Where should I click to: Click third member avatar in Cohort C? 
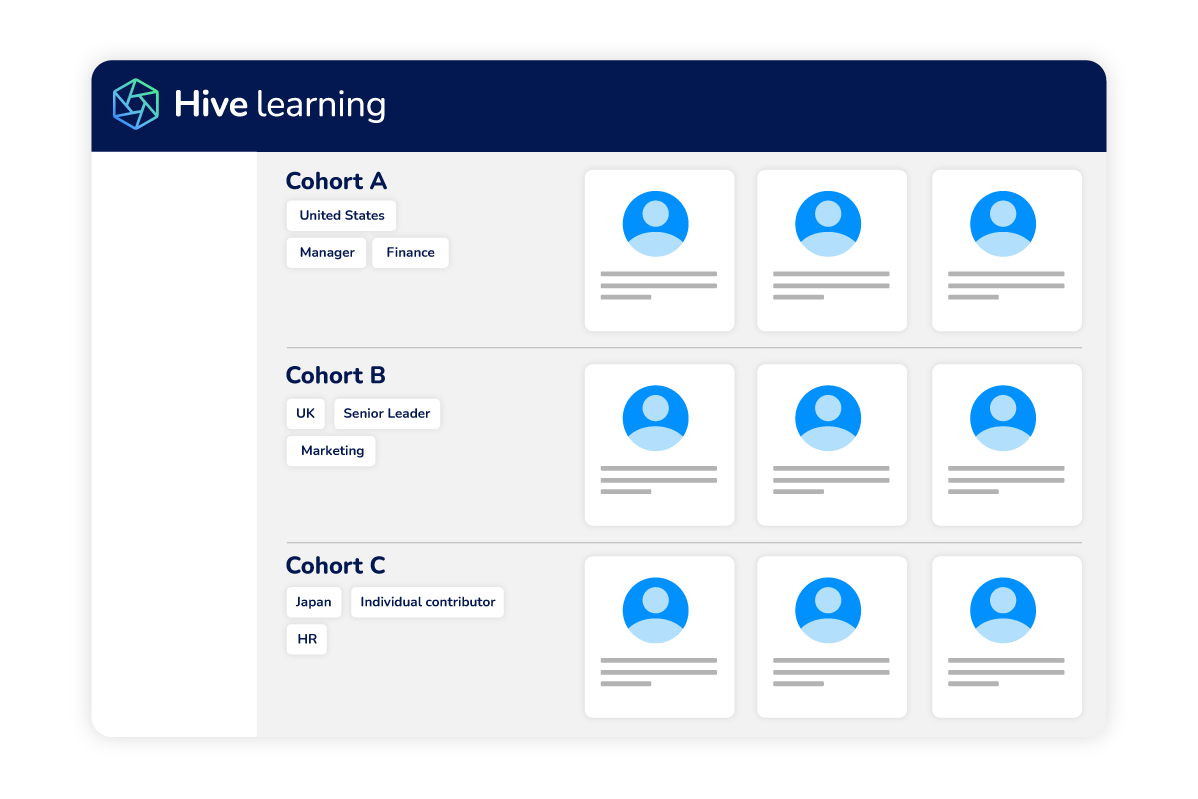point(1003,610)
